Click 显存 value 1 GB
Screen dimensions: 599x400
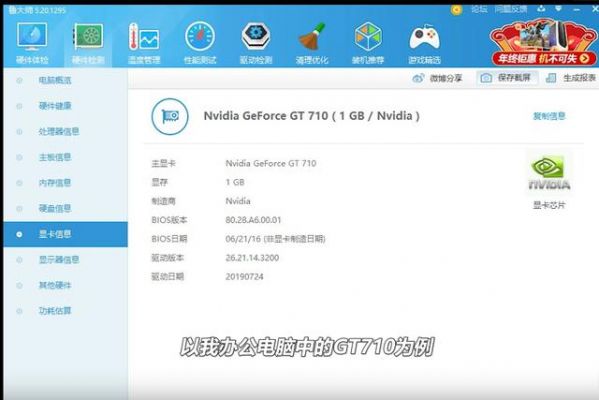point(235,182)
